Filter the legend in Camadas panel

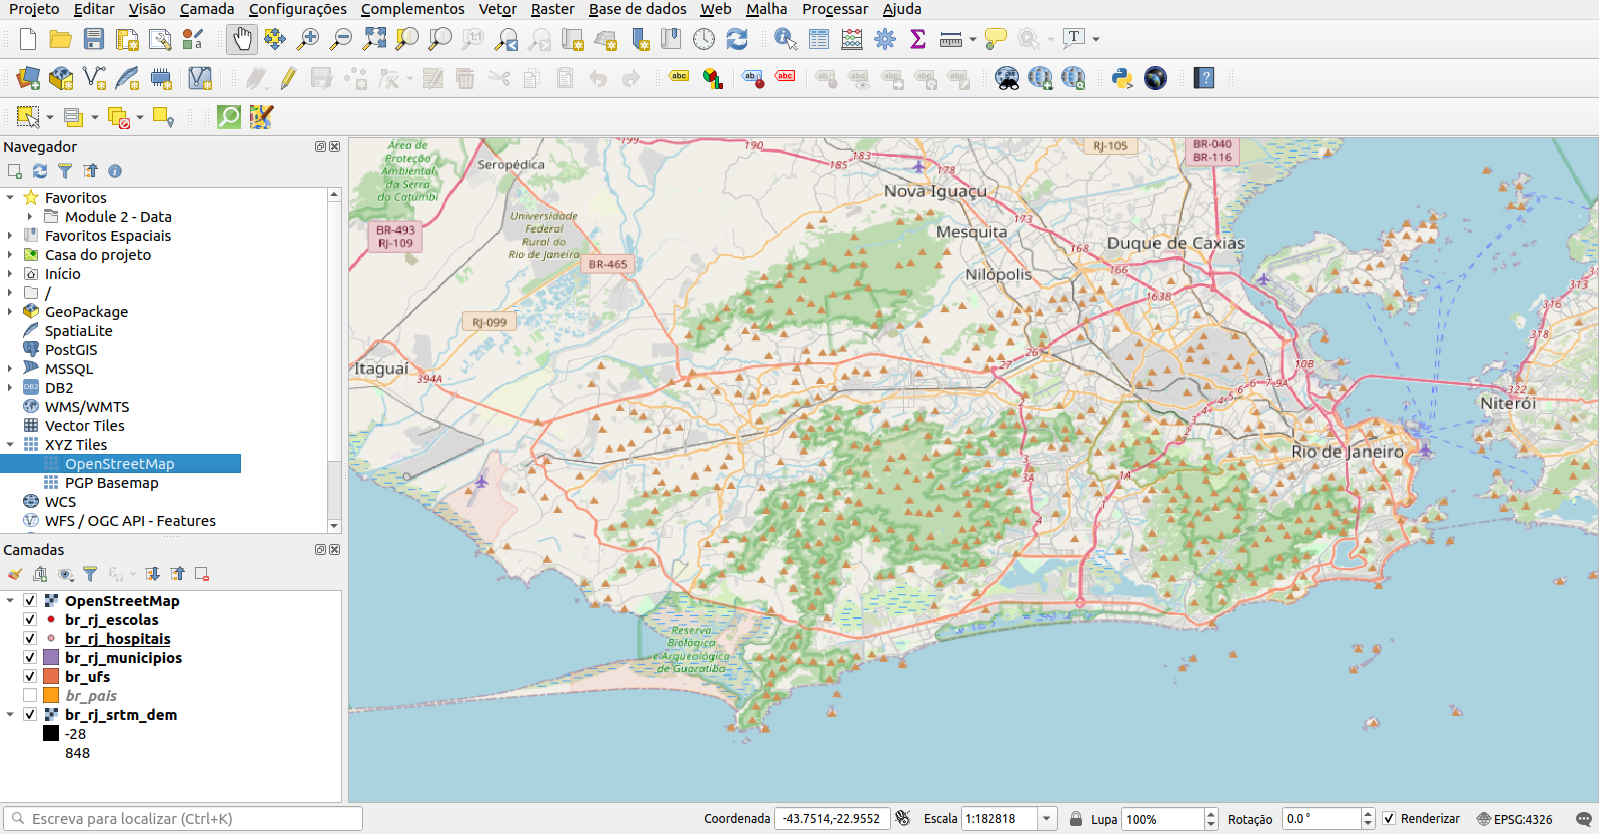90,574
